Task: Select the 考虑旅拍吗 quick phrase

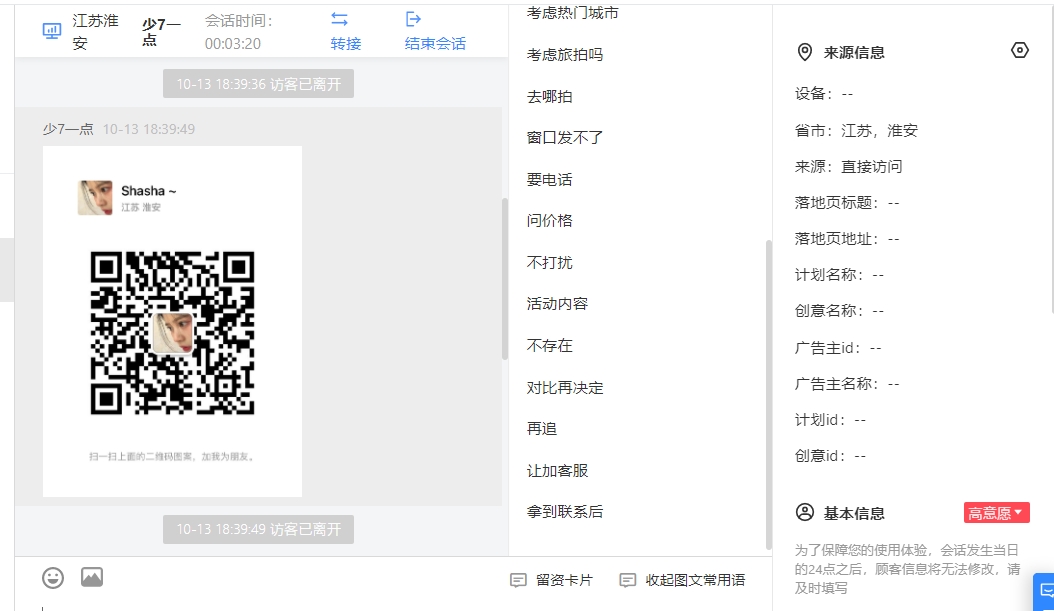Action: point(565,55)
